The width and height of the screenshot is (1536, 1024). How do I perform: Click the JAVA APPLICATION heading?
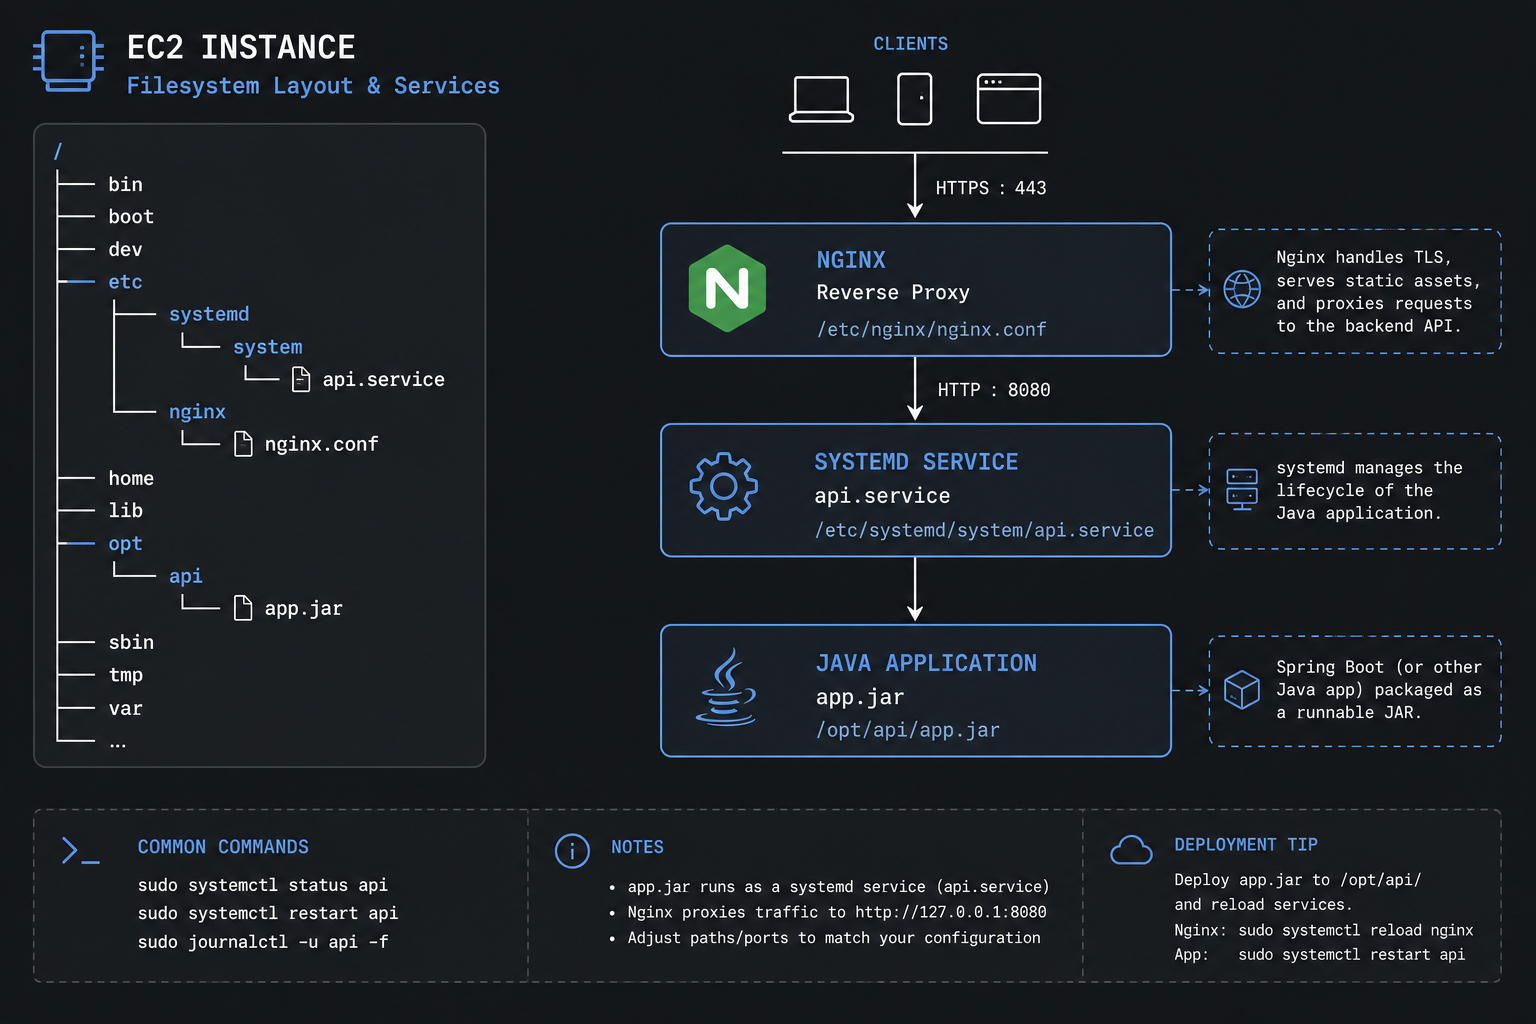[x=926, y=663]
